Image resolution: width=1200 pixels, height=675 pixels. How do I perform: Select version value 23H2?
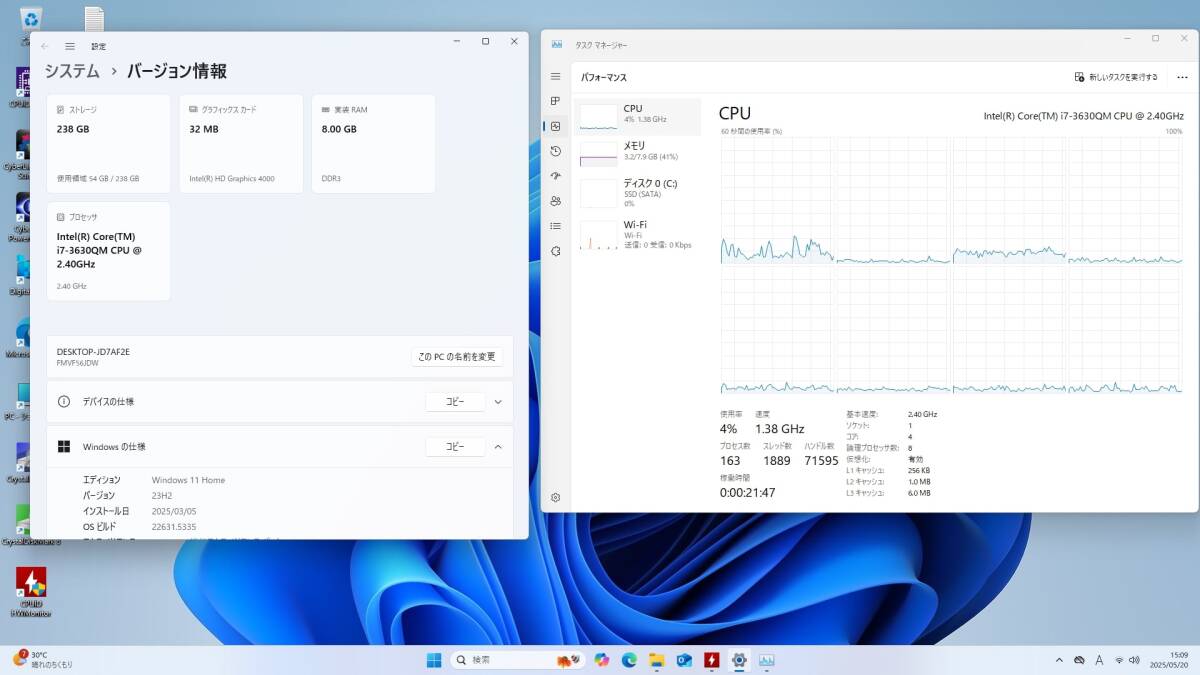point(162,495)
